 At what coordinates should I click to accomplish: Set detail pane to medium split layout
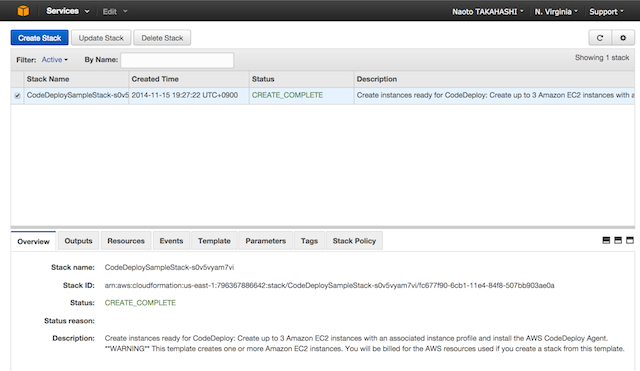[x=618, y=240]
